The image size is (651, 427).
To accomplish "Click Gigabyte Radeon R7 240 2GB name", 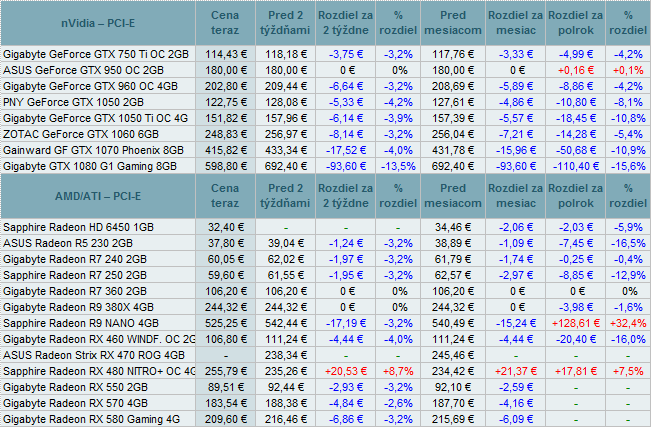I will [75, 259].
